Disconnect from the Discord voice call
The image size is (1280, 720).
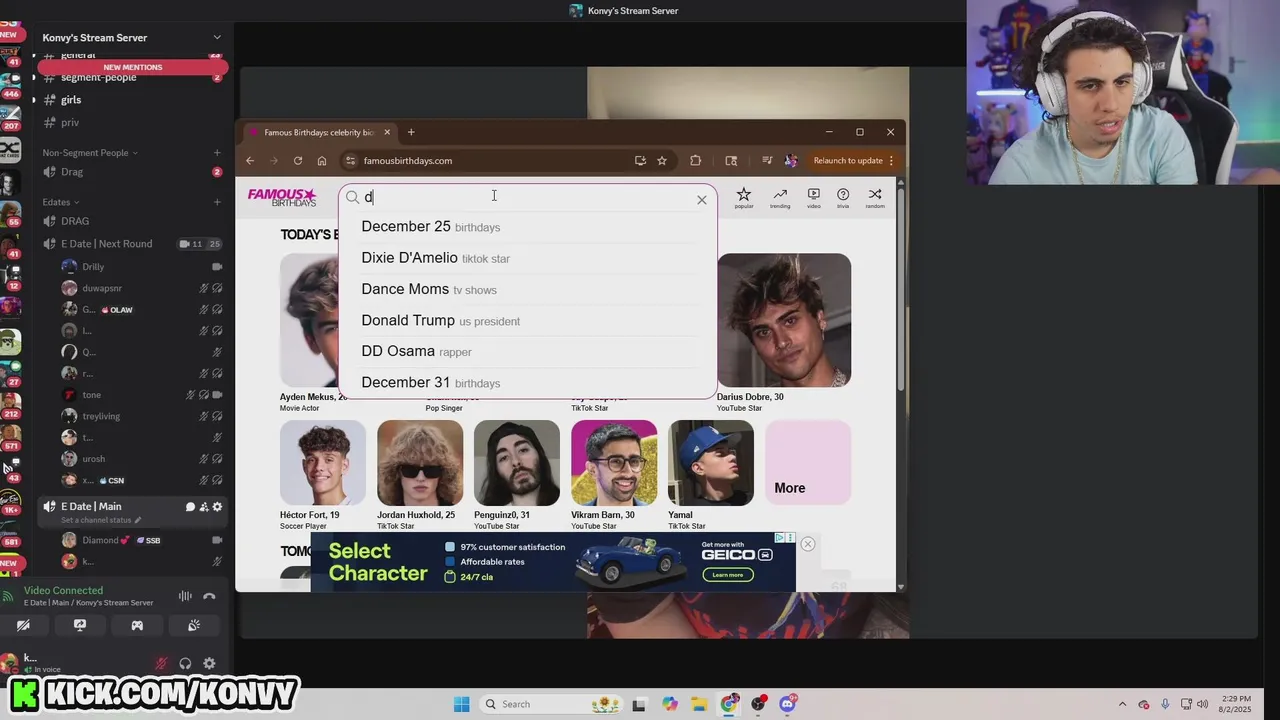pos(209,596)
